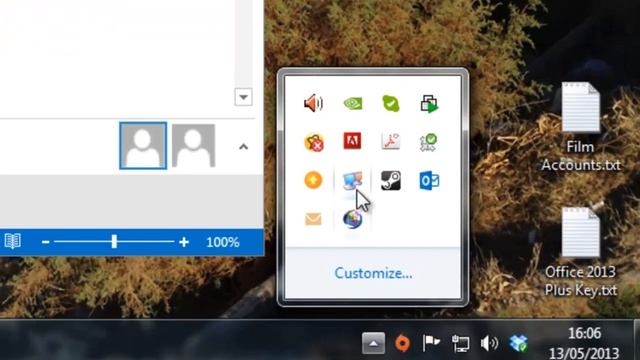
Task: Click the orange circle up-arrow tray icon
Action: [313, 180]
